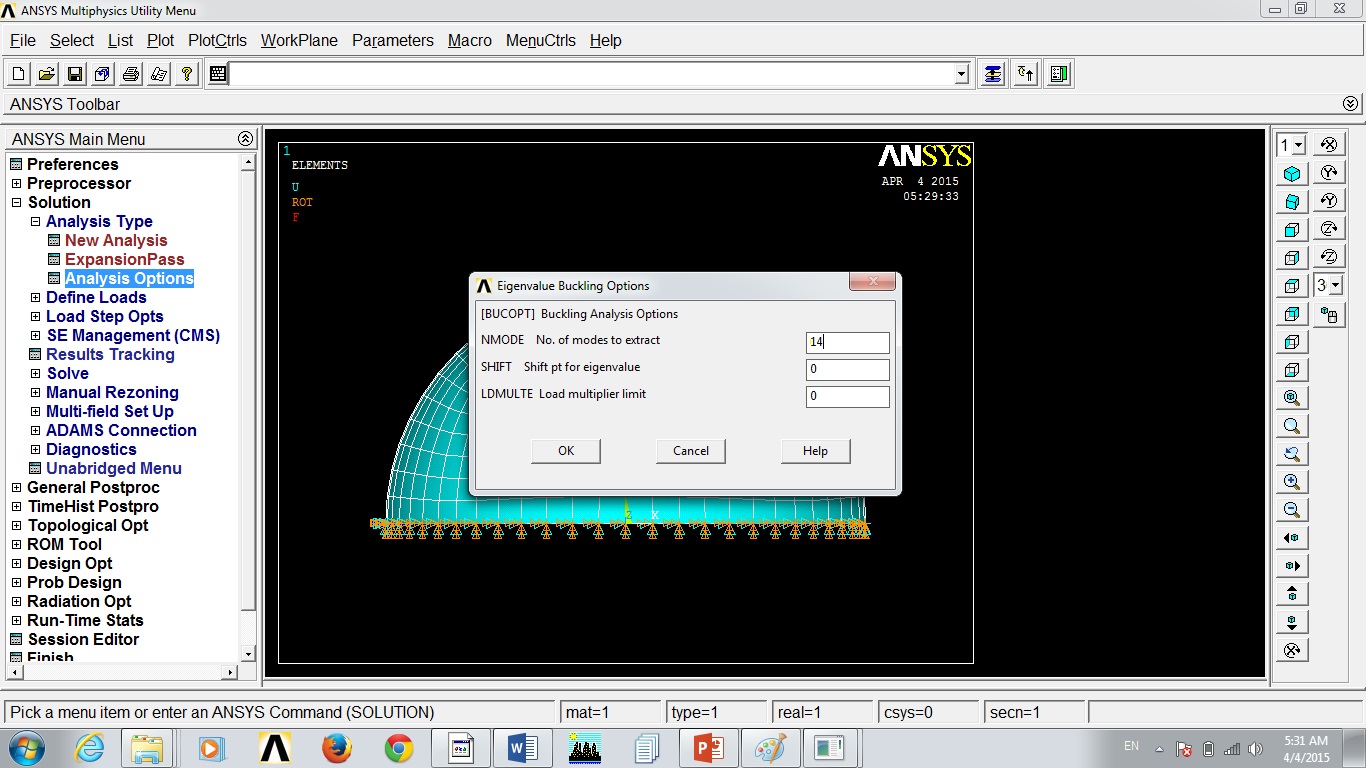Screen dimensions: 1366x768
Task: Click the NMODE modes to extract field
Action: coord(848,342)
